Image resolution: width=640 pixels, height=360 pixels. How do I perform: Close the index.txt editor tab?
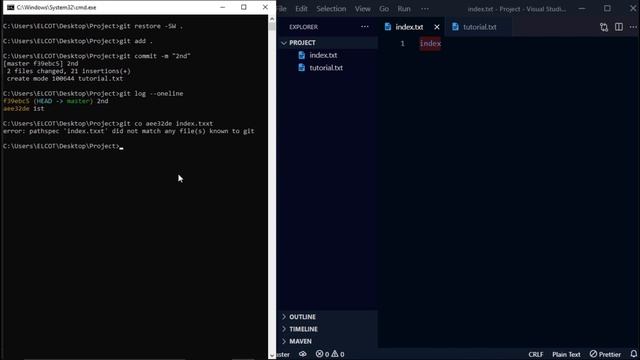(437, 27)
